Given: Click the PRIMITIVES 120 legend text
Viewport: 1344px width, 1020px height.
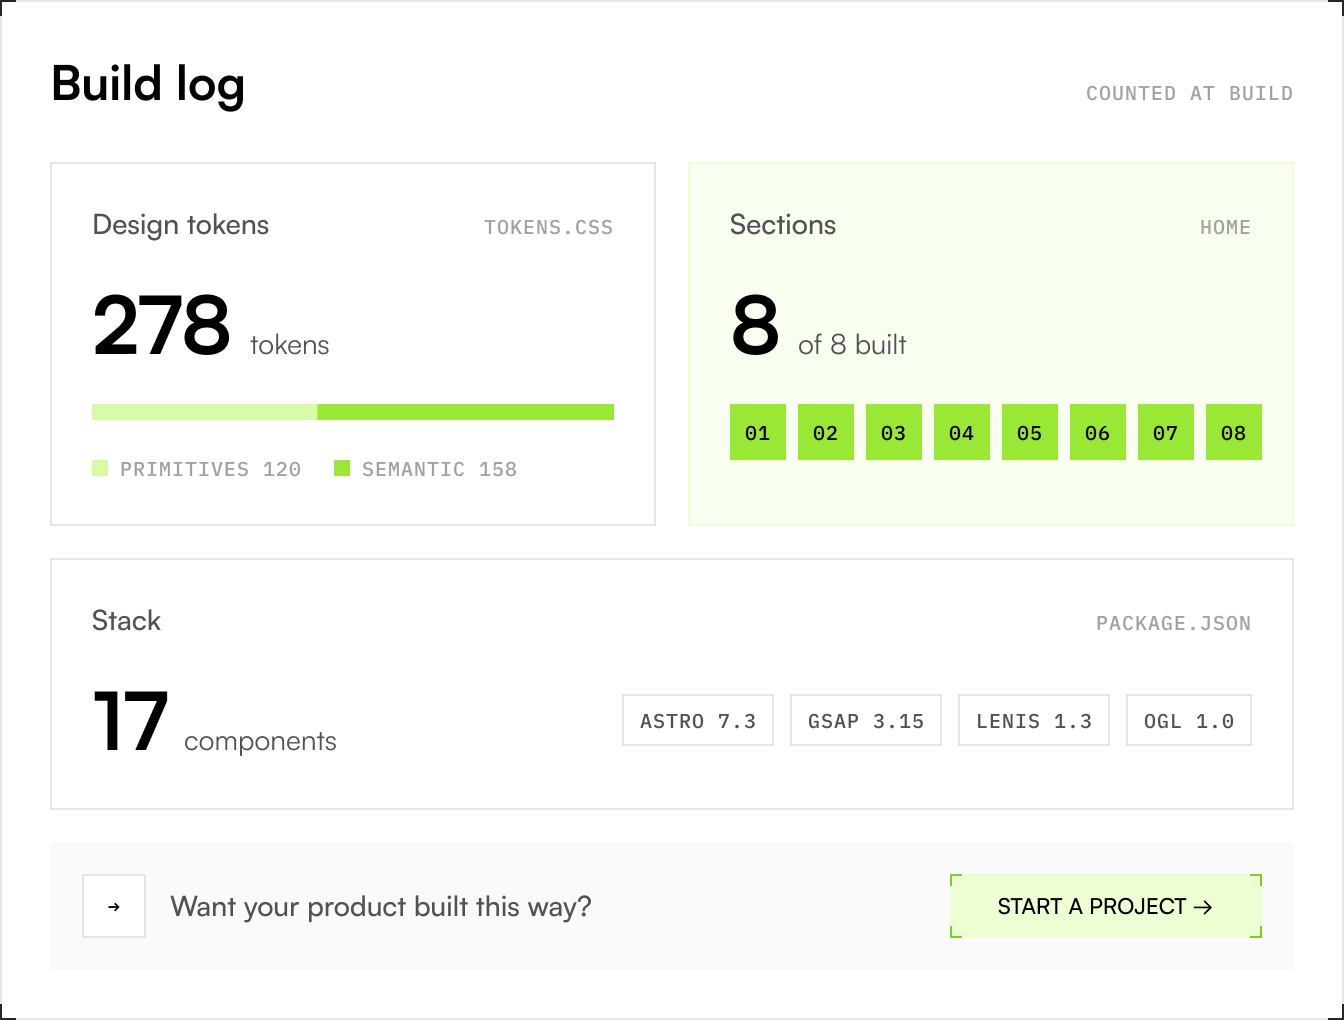Looking at the screenshot, I should pyautogui.click(x=211, y=469).
